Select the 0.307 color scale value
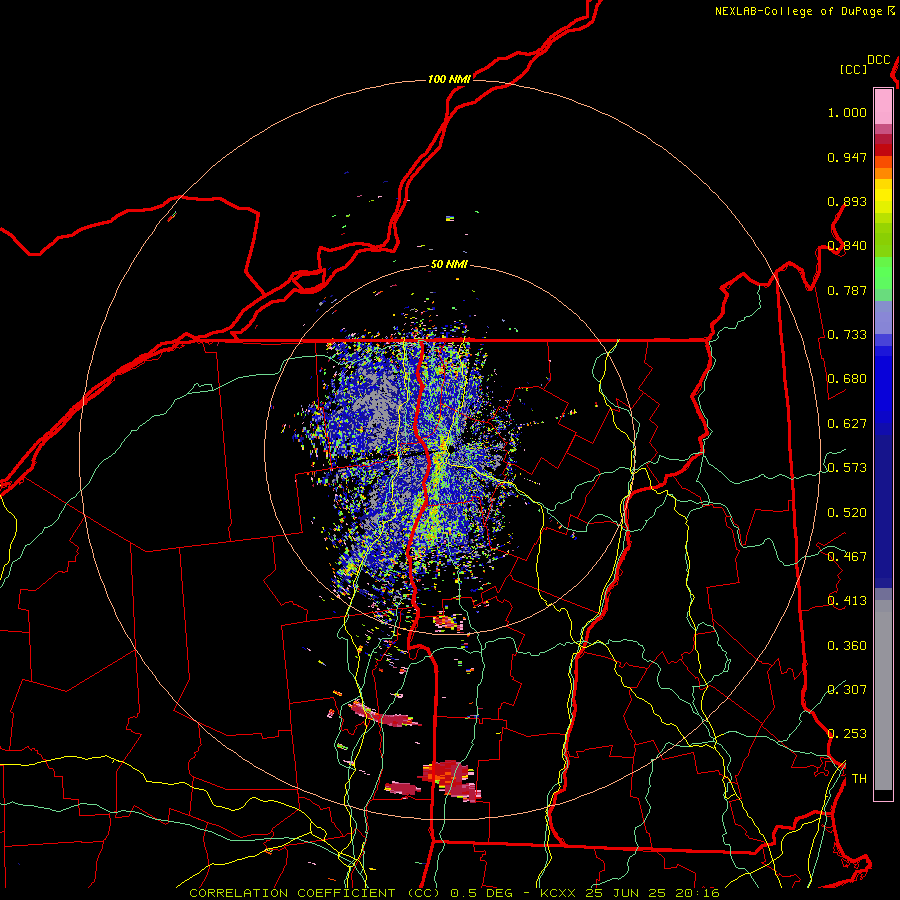 pyautogui.click(x=847, y=689)
